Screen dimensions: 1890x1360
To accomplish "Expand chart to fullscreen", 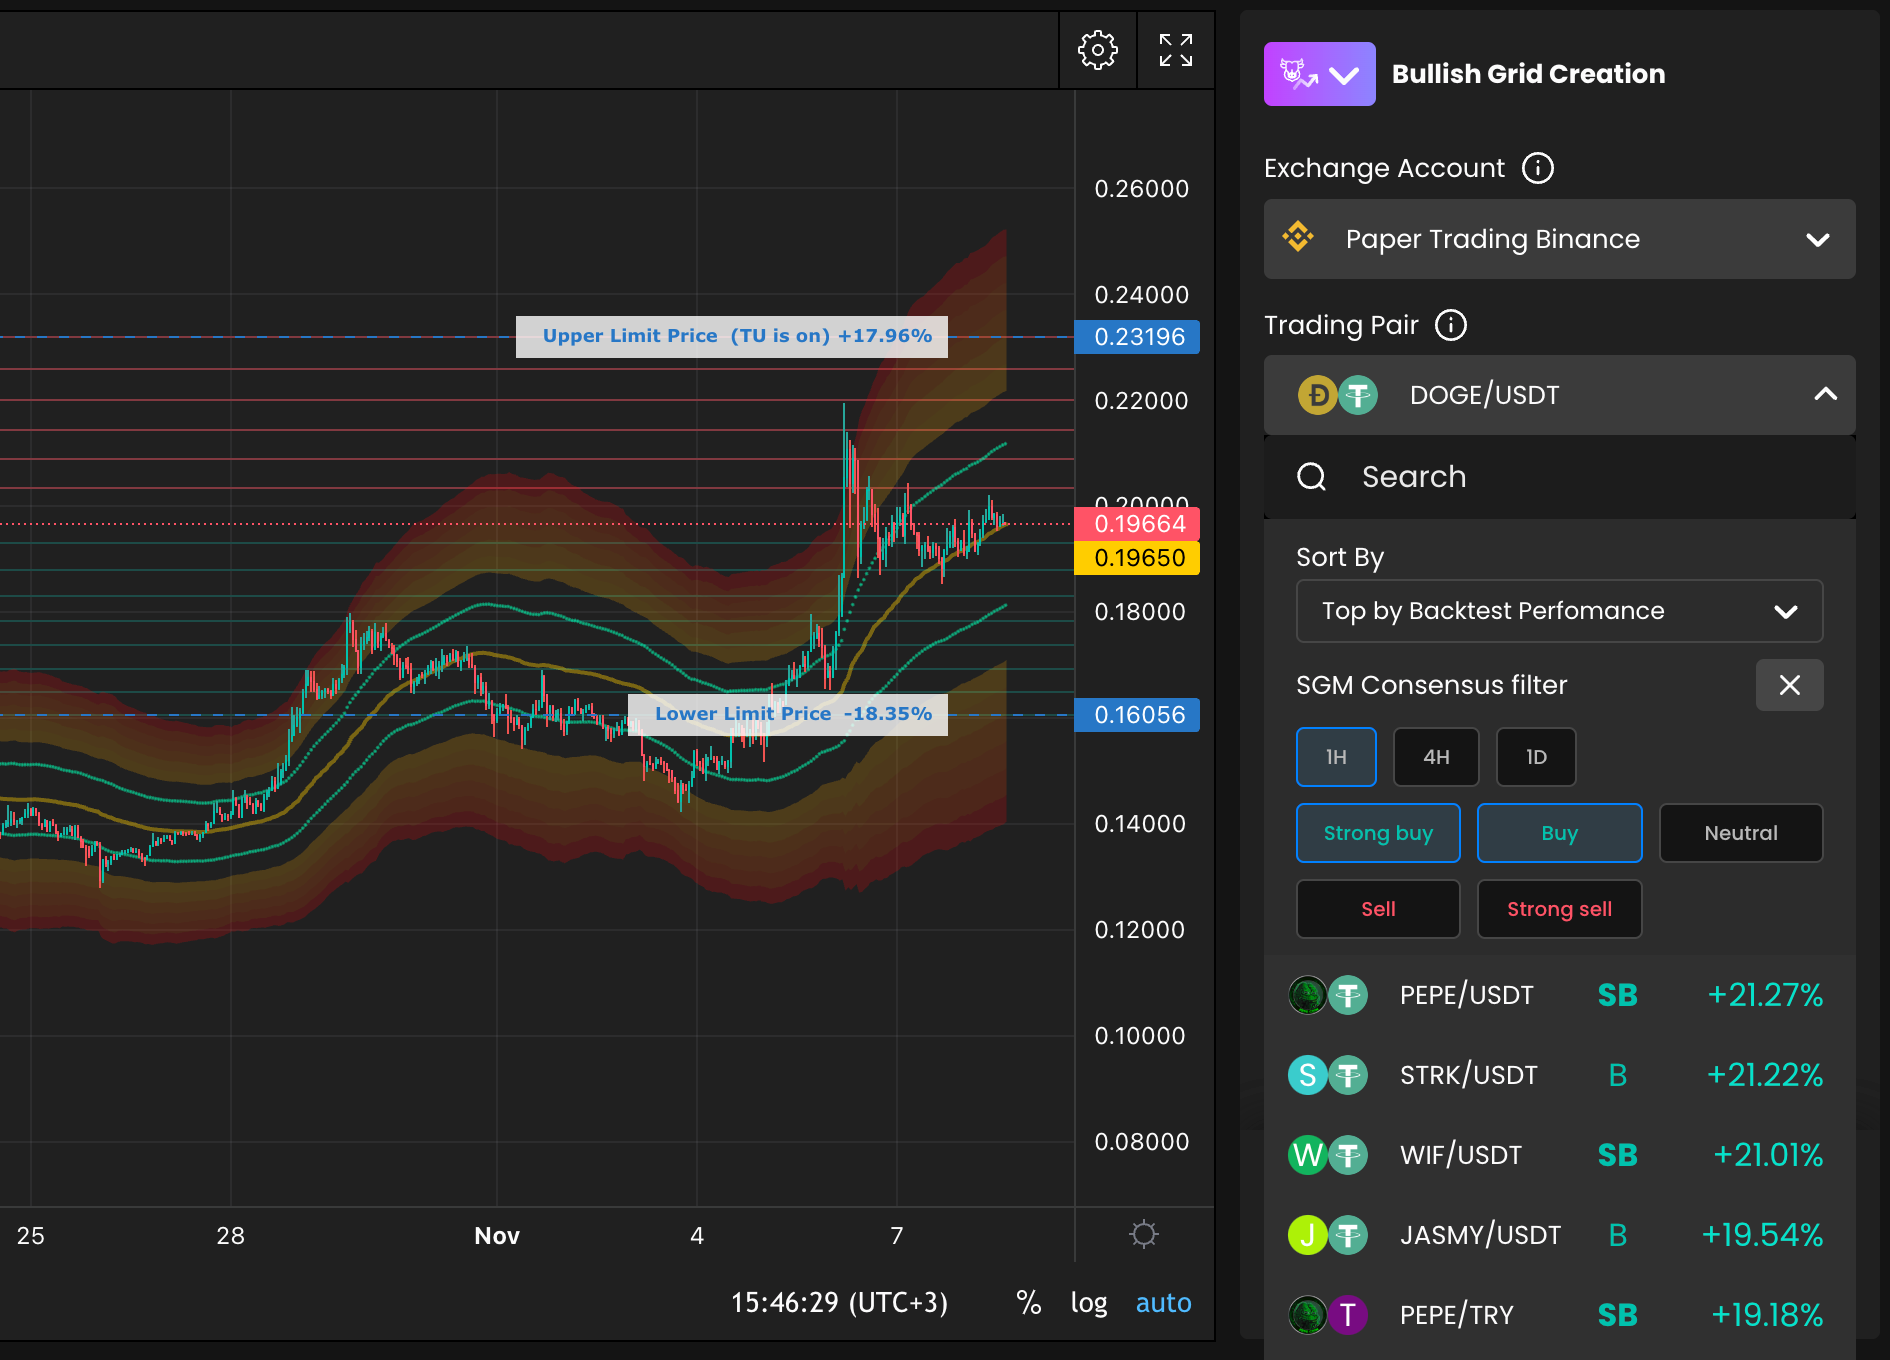I will 1176,50.
